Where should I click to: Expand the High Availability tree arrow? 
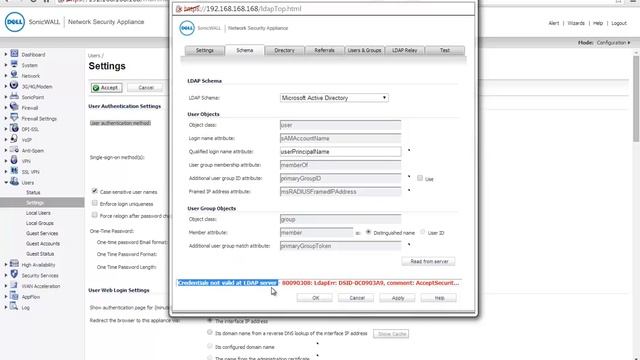click(x=6, y=264)
